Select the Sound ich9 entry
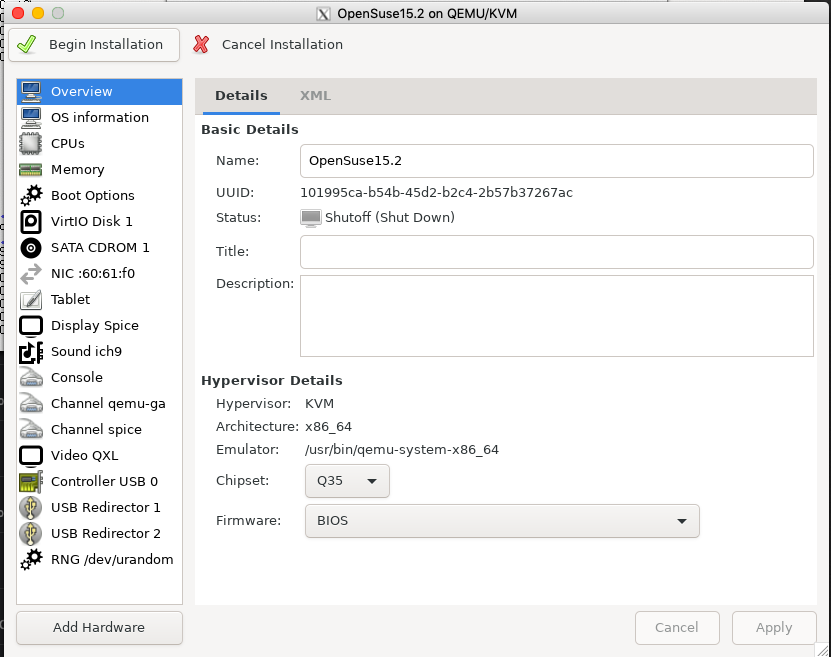Viewport: 831px width, 657px height. [x=100, y=351]
